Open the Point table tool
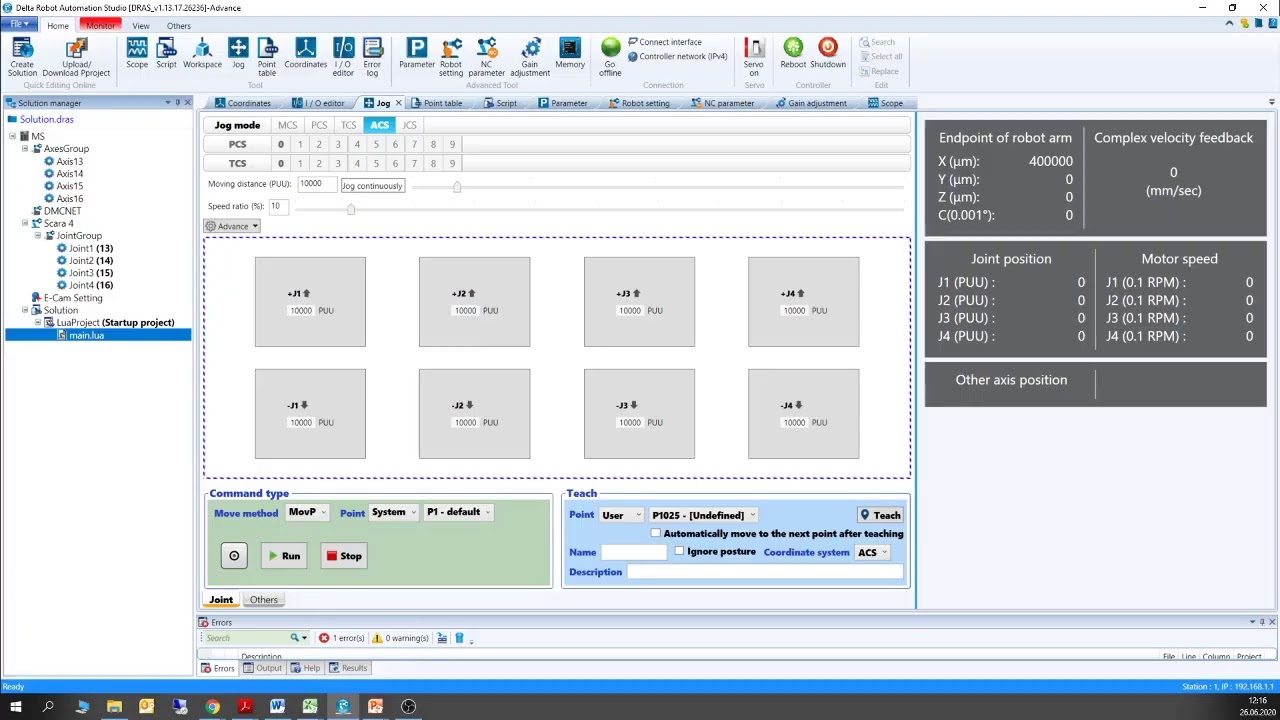Image resolution: width=1280 pixels, height=720 pixels. coord(267,57)
